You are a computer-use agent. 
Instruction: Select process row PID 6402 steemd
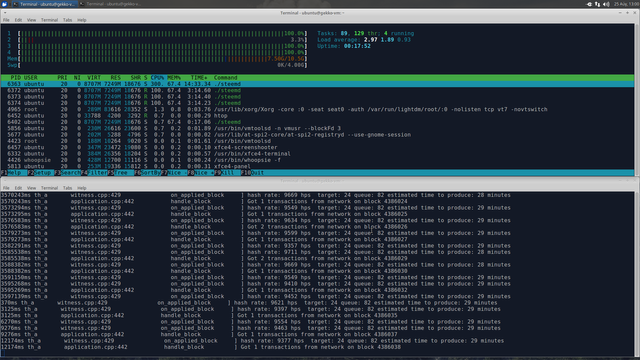point(318,122)
